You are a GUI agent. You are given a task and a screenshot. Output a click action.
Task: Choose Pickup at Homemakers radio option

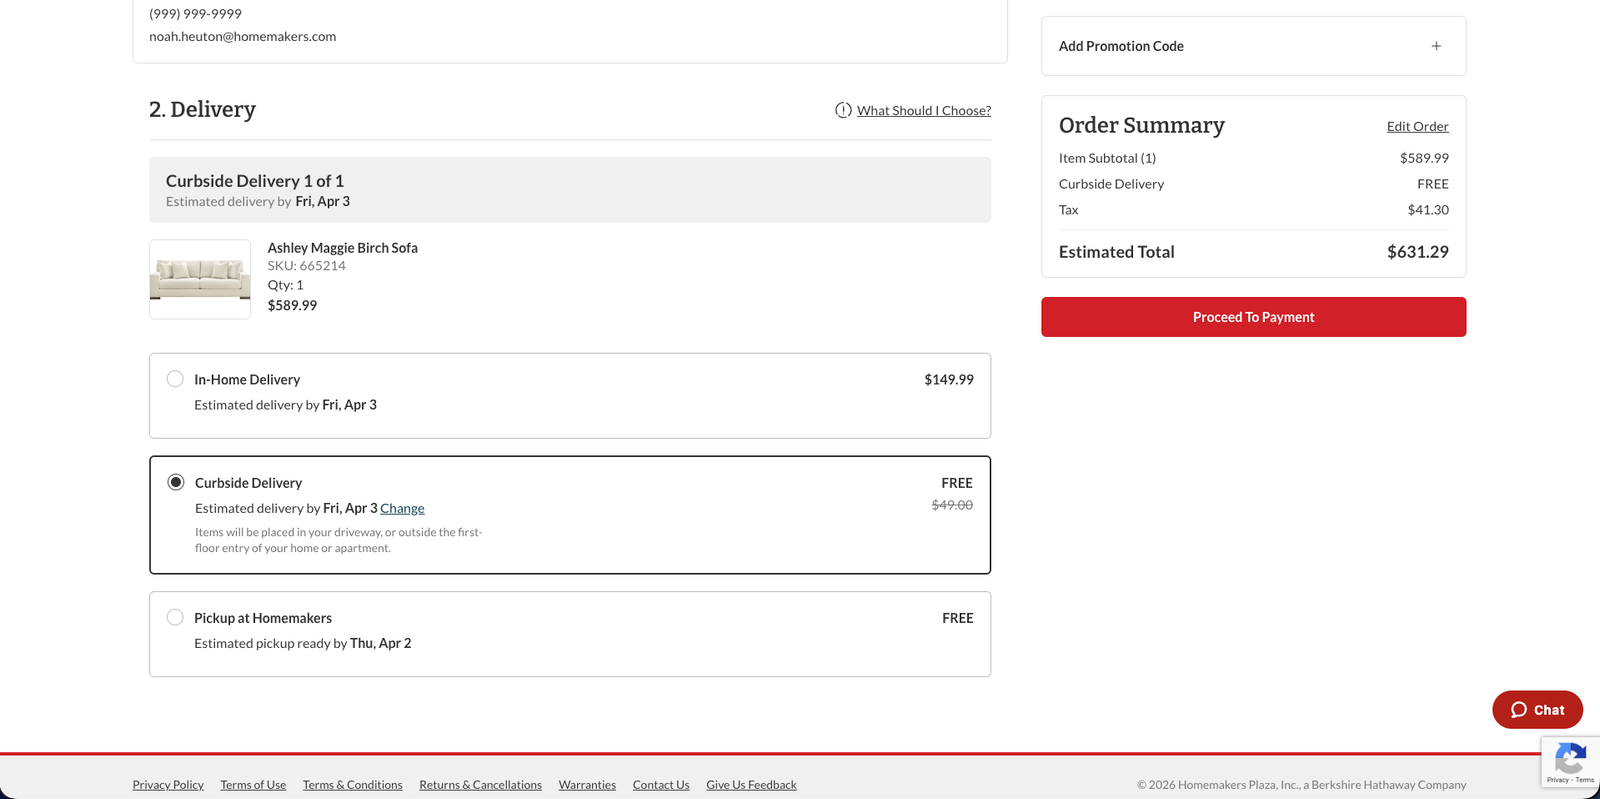(x=175, y=617)
